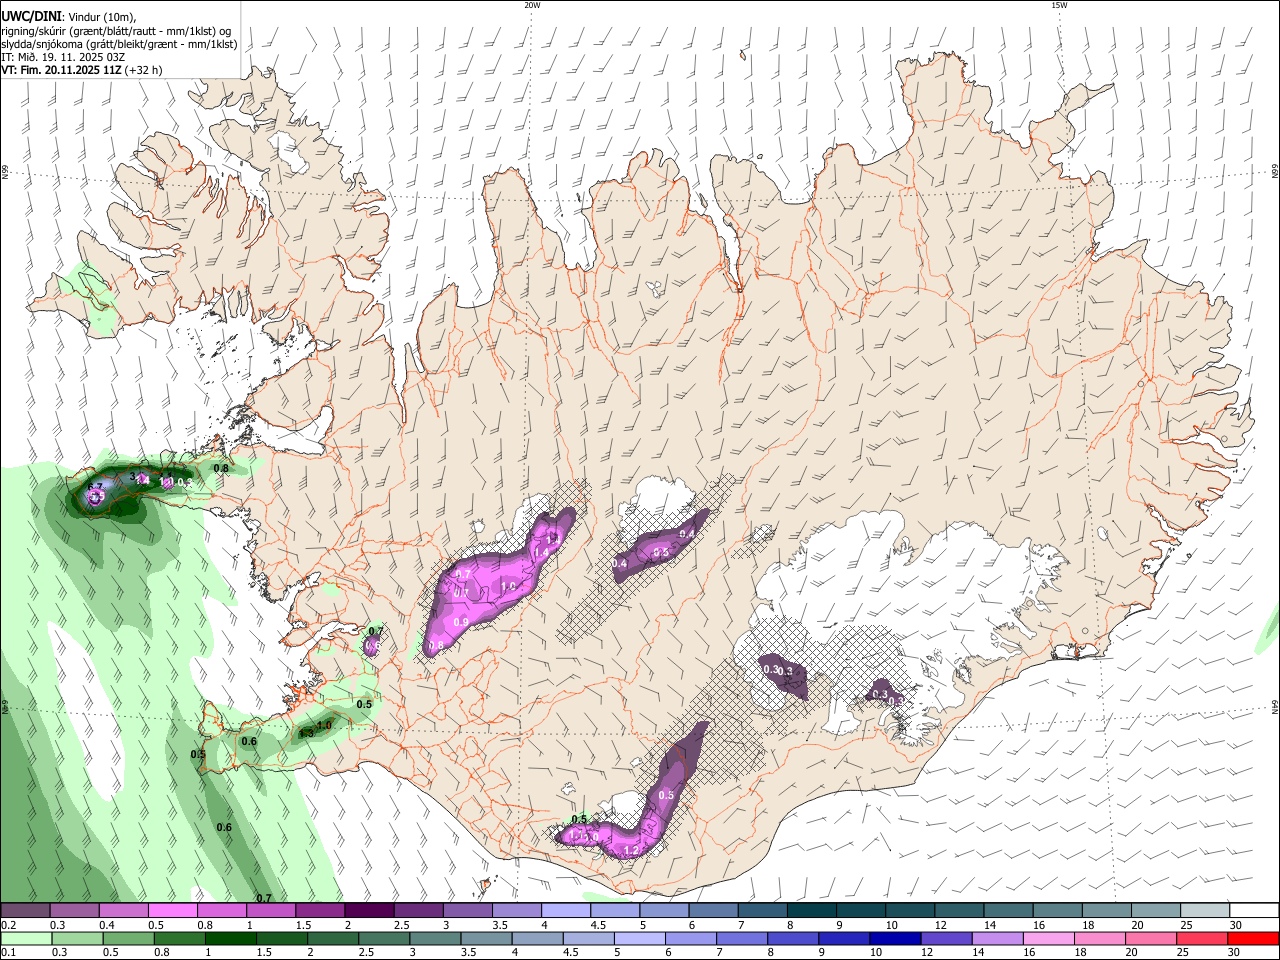Pick bottom legend swatch between 25 and 30
1280x960 pixels.
point(1203,938)
